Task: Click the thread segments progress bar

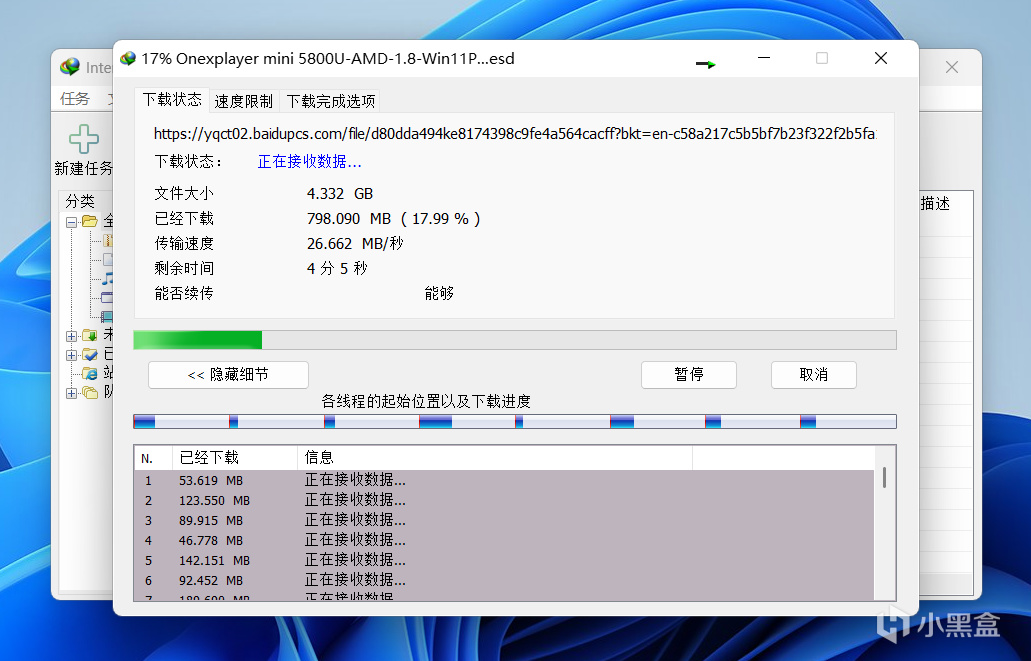Action: 514,422
